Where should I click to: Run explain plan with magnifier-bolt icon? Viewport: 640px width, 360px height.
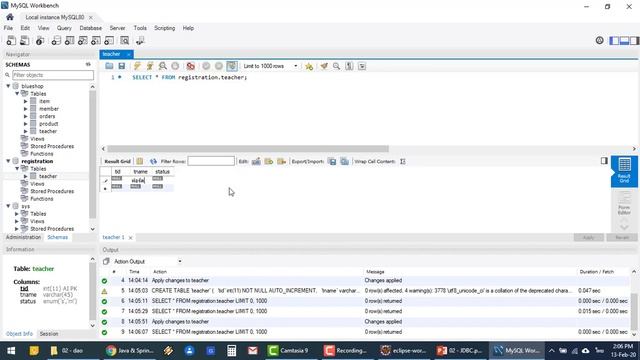[162, 66]
